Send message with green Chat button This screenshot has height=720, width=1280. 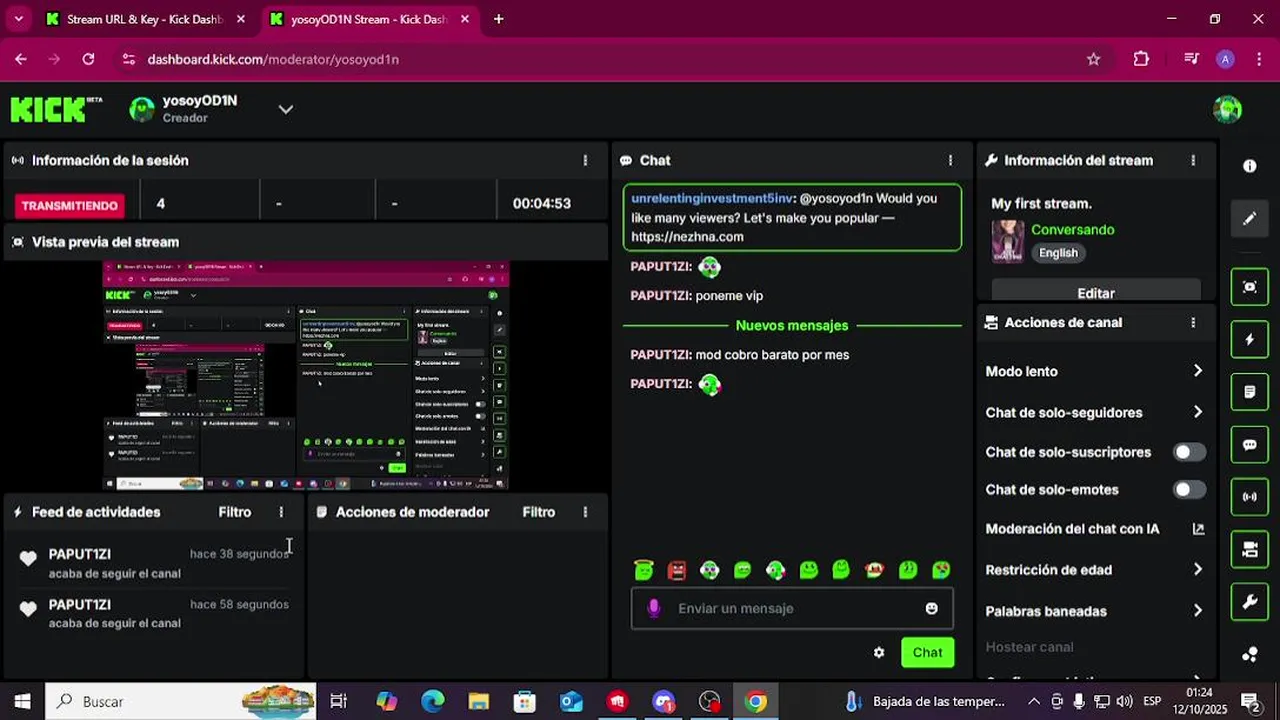click(x=927, y=653)
